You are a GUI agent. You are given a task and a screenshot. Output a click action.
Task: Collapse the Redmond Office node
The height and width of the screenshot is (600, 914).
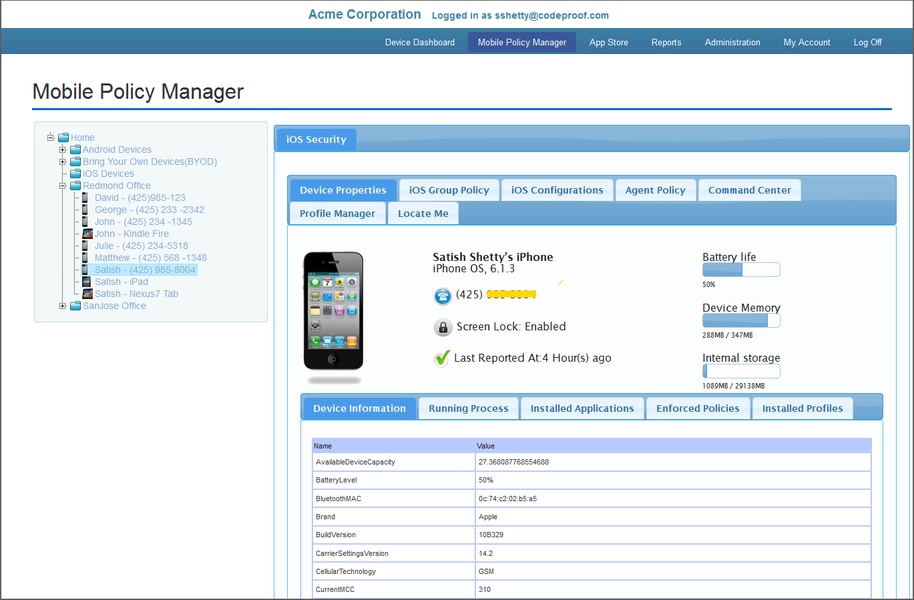click(62, 186)
